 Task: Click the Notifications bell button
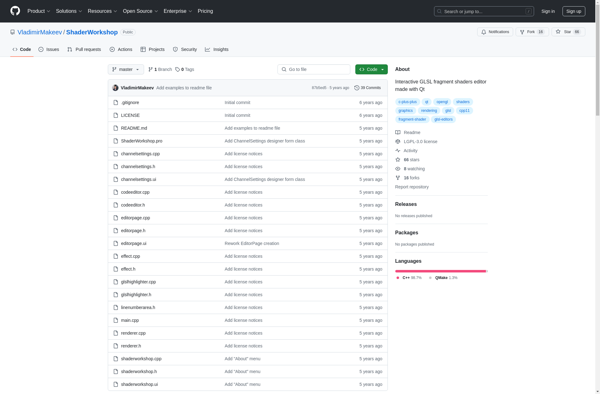495,32
